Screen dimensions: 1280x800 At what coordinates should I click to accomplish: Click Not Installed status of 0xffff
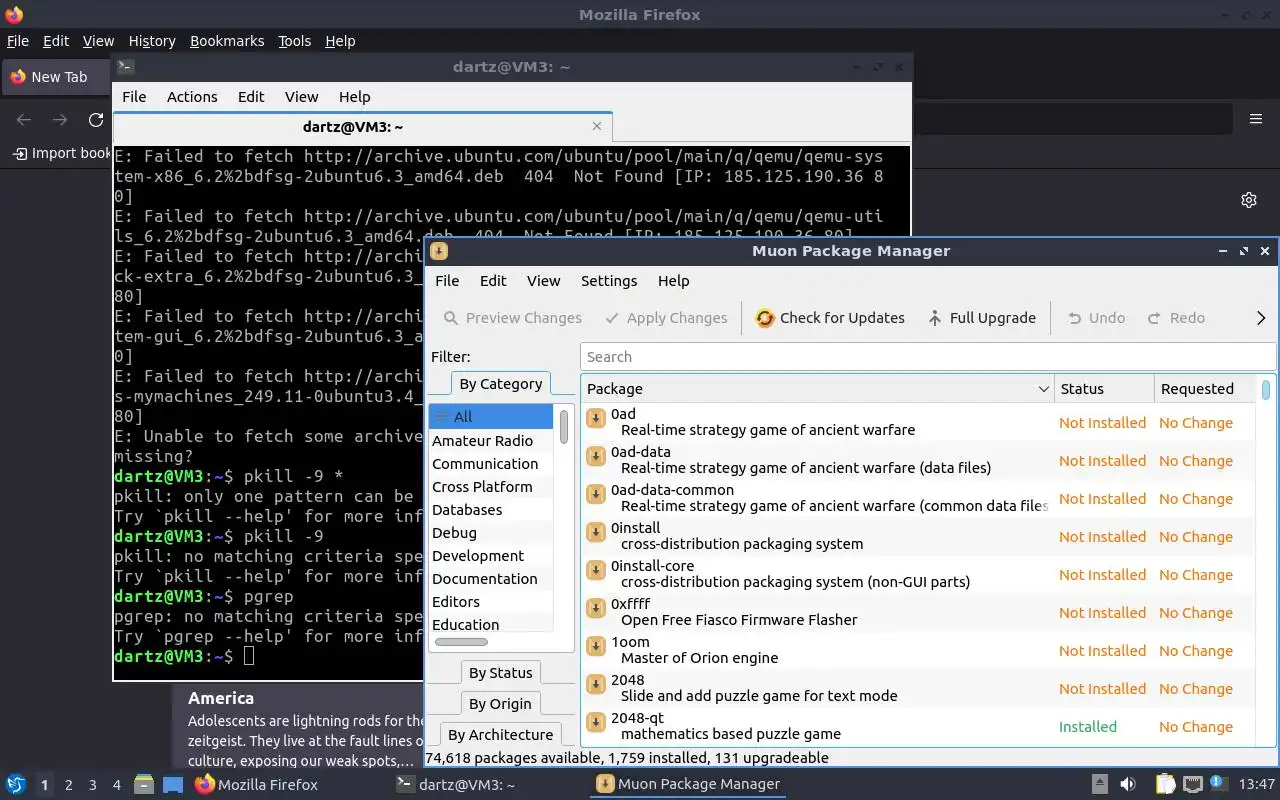[x=1102, y=613]
